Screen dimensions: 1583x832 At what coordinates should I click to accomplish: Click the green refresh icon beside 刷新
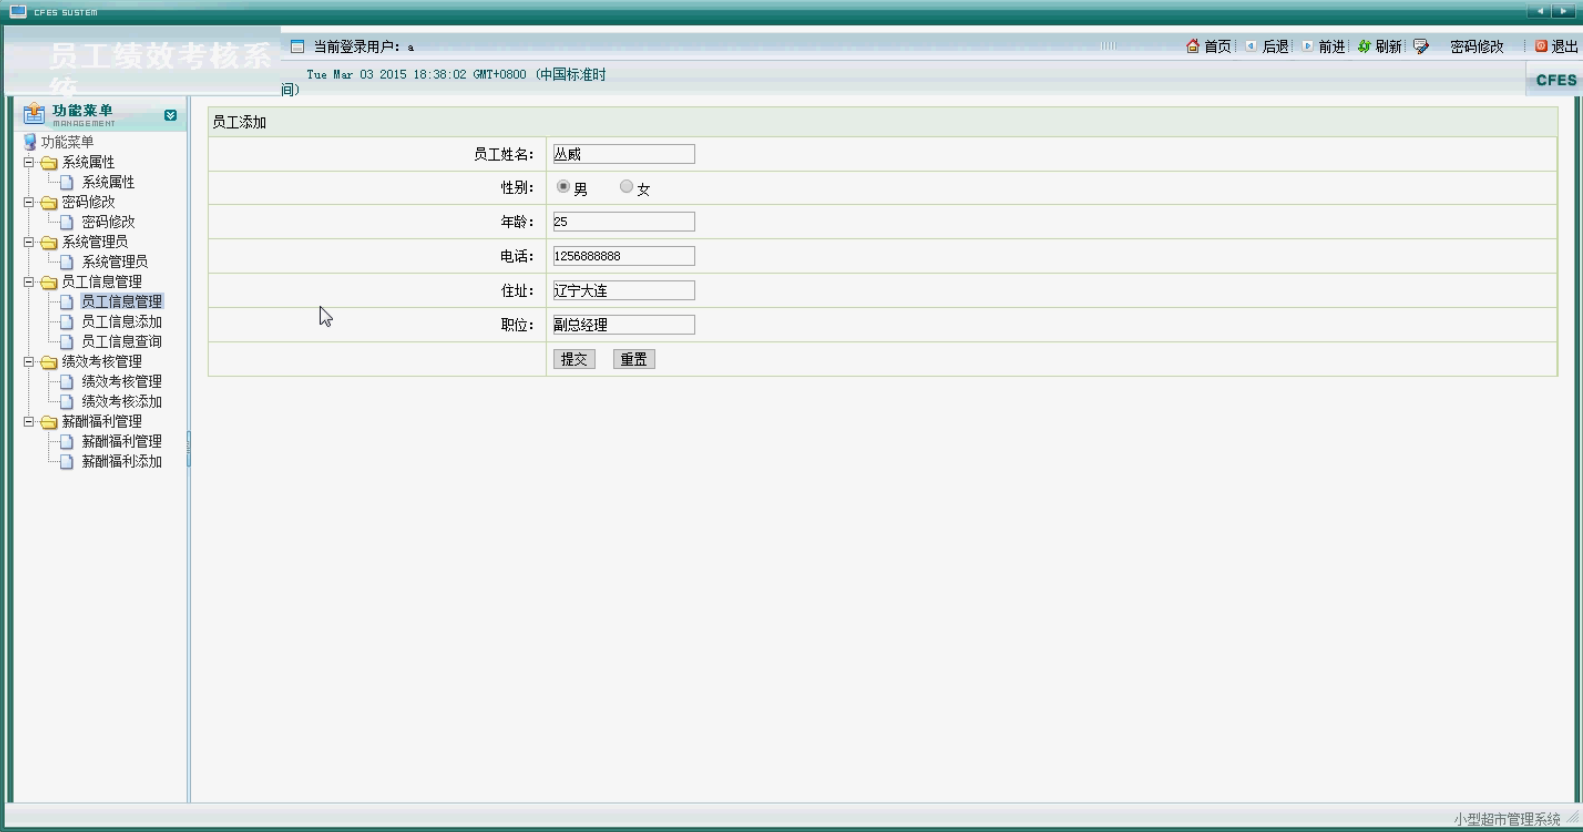coord(1364,46)
